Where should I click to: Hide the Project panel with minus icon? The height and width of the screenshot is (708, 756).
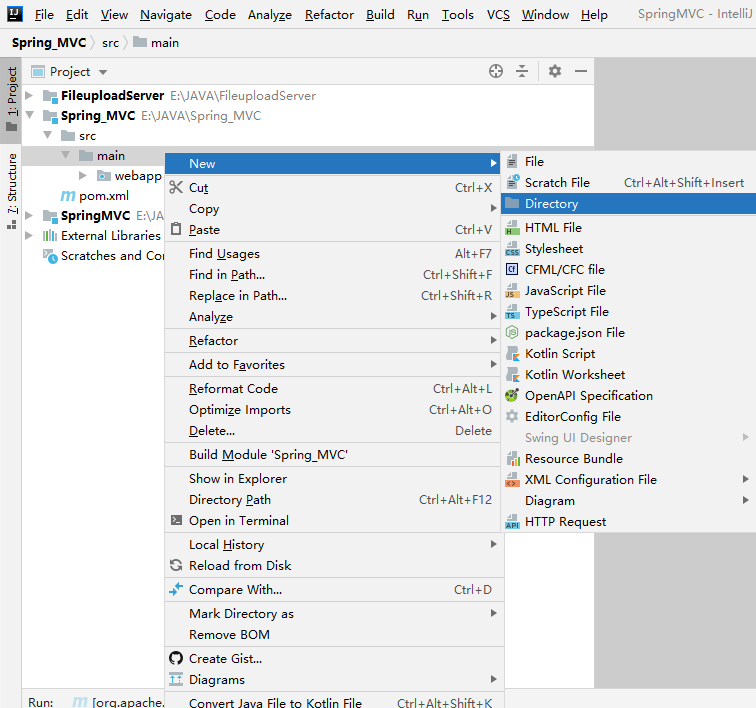(581, 71)
